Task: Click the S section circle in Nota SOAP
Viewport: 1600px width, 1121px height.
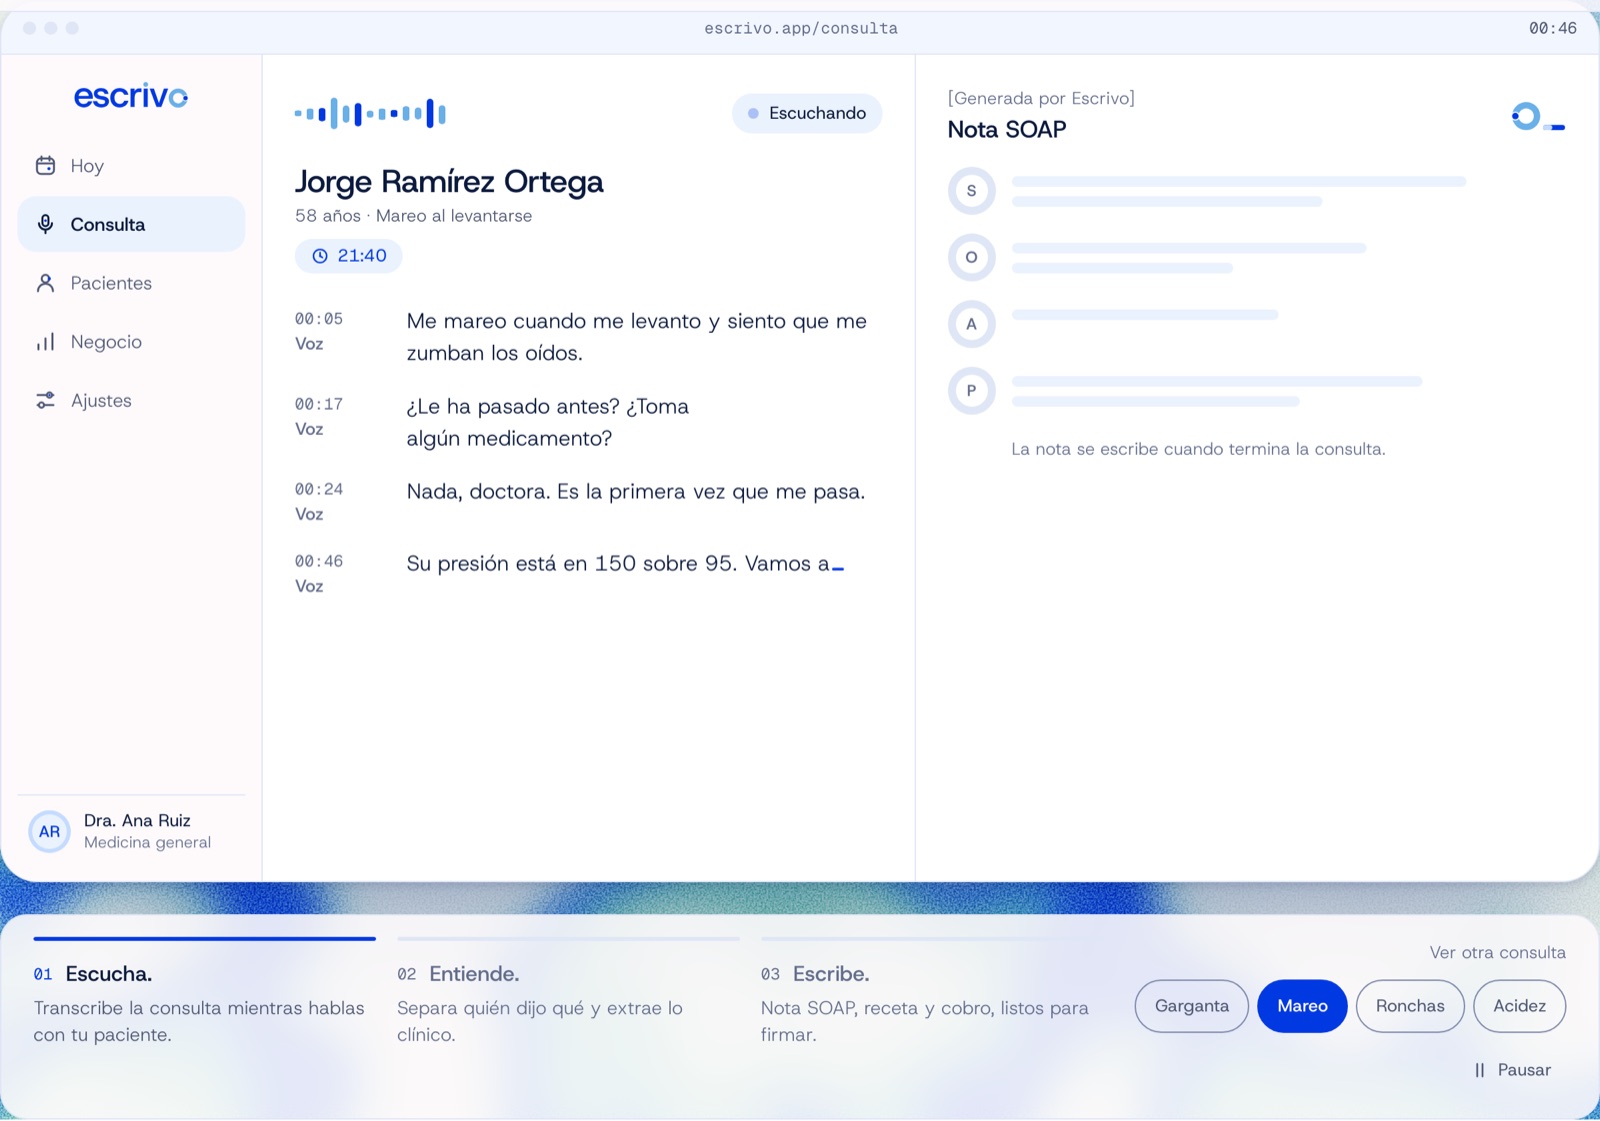Action: 971,191
